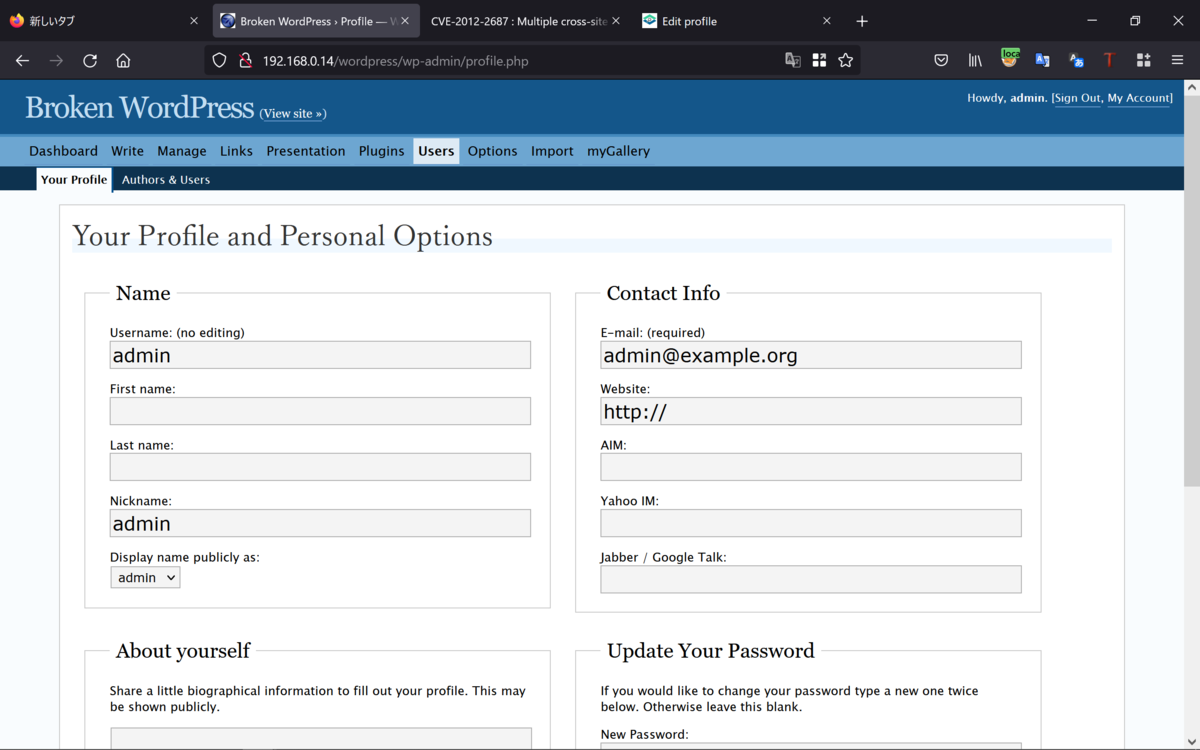The image size is (1200, 750).
Task: Click the Nickname input field
Action: pos(320,523)
